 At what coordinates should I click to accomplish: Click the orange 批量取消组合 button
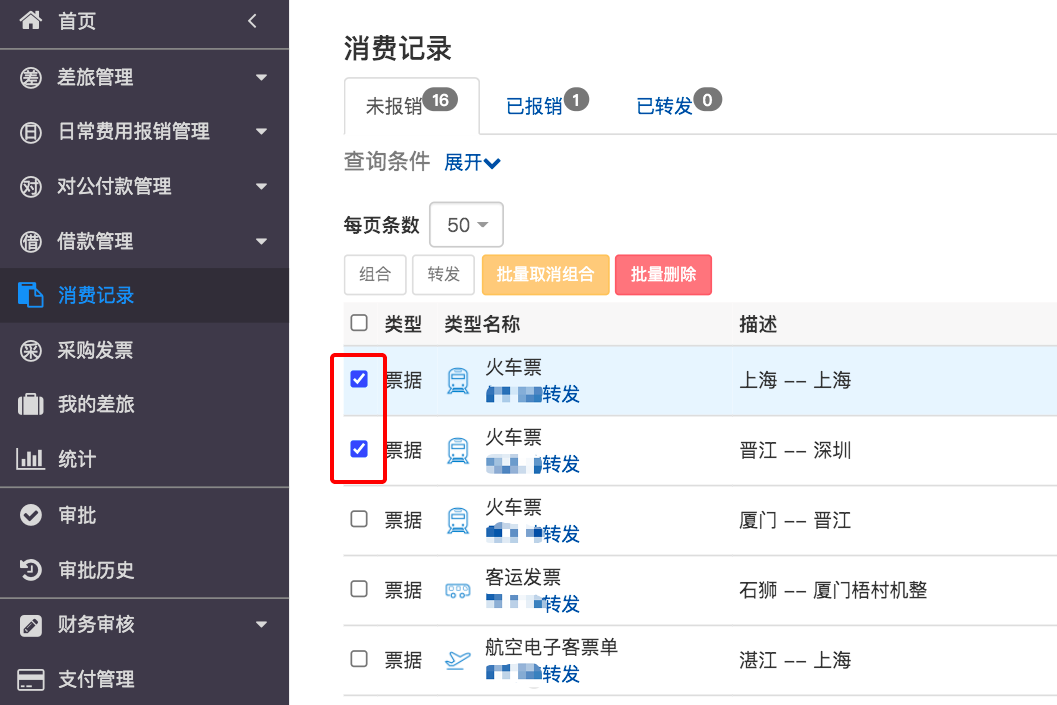(x=545, y=274)
